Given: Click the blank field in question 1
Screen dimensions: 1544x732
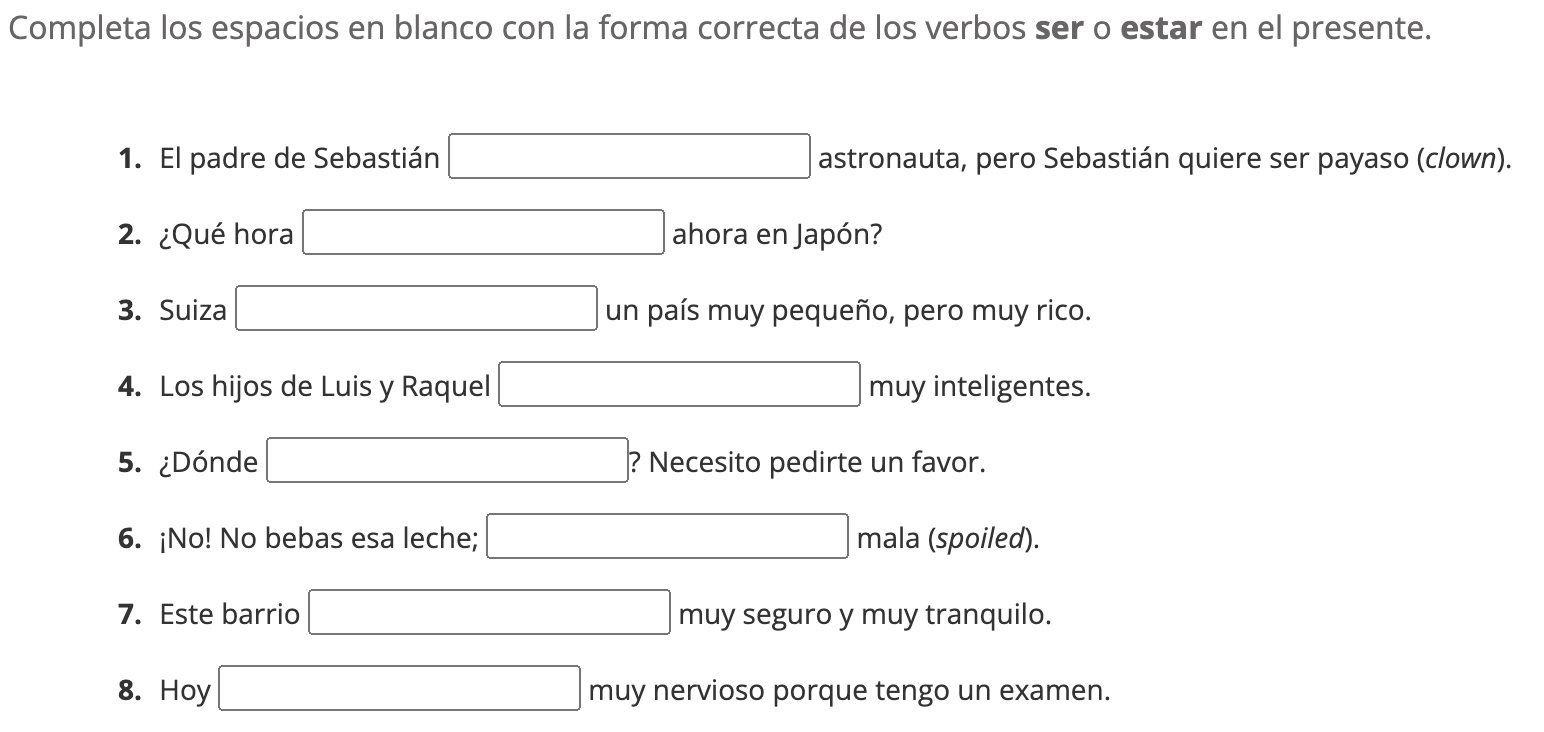Looking at the screenshot, I should (629, 157).
